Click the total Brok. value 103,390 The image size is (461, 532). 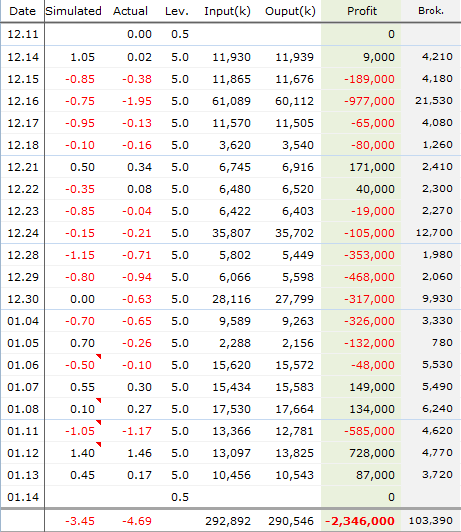pos(431,521)
